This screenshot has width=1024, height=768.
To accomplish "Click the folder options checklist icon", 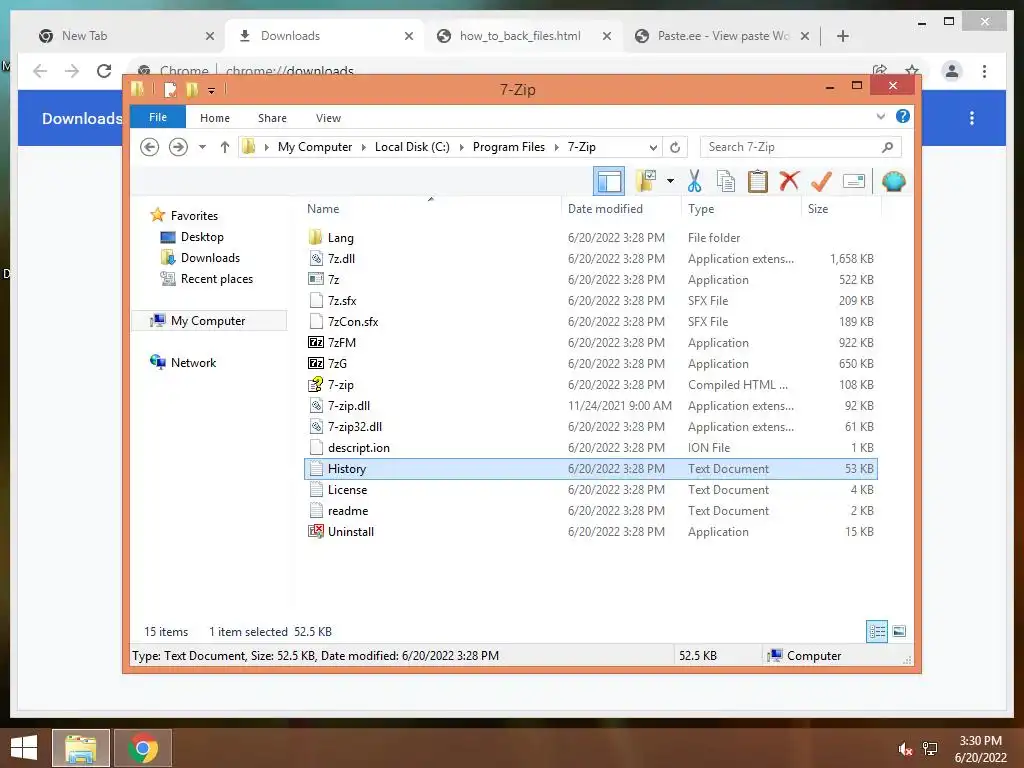I will point(647,181).
